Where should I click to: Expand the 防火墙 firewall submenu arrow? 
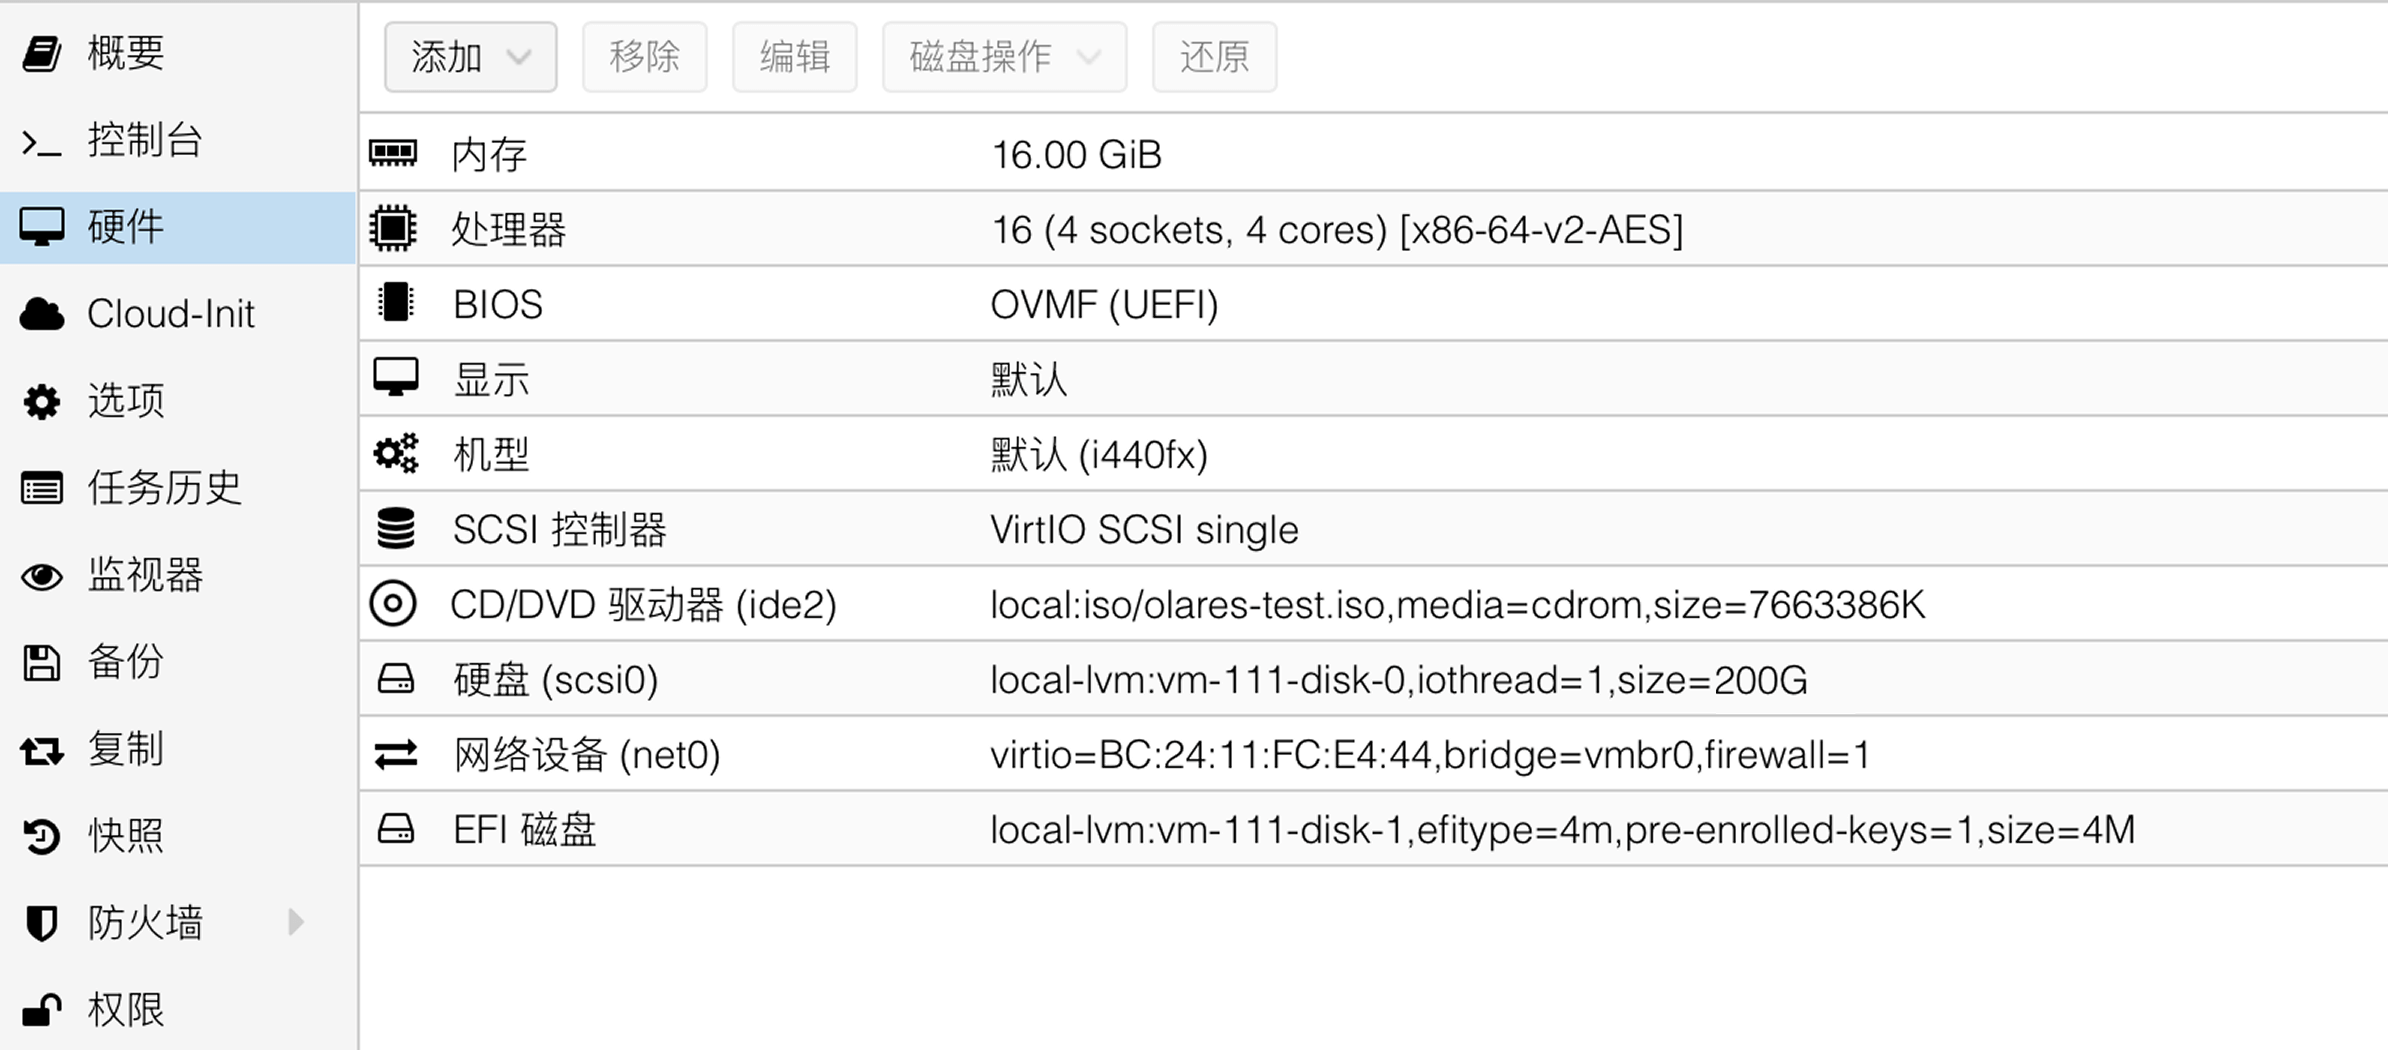[295, 921]
